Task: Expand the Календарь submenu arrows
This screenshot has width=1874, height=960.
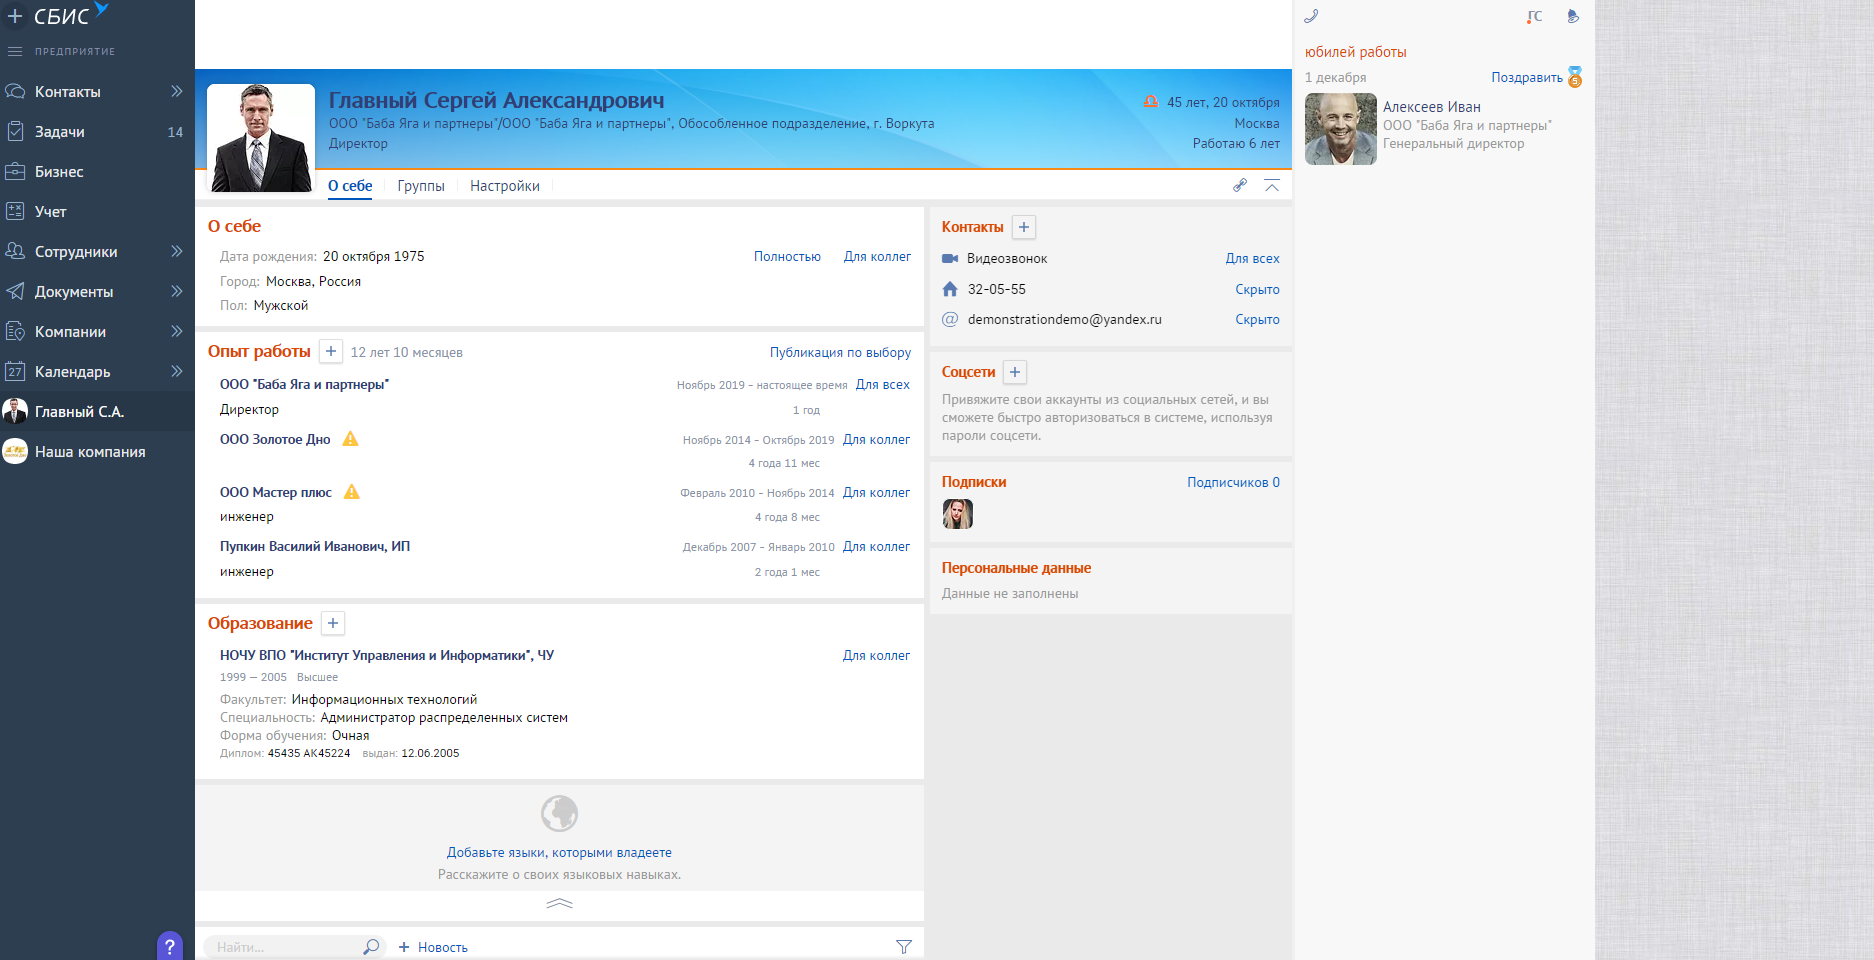Action: point(177,371)
